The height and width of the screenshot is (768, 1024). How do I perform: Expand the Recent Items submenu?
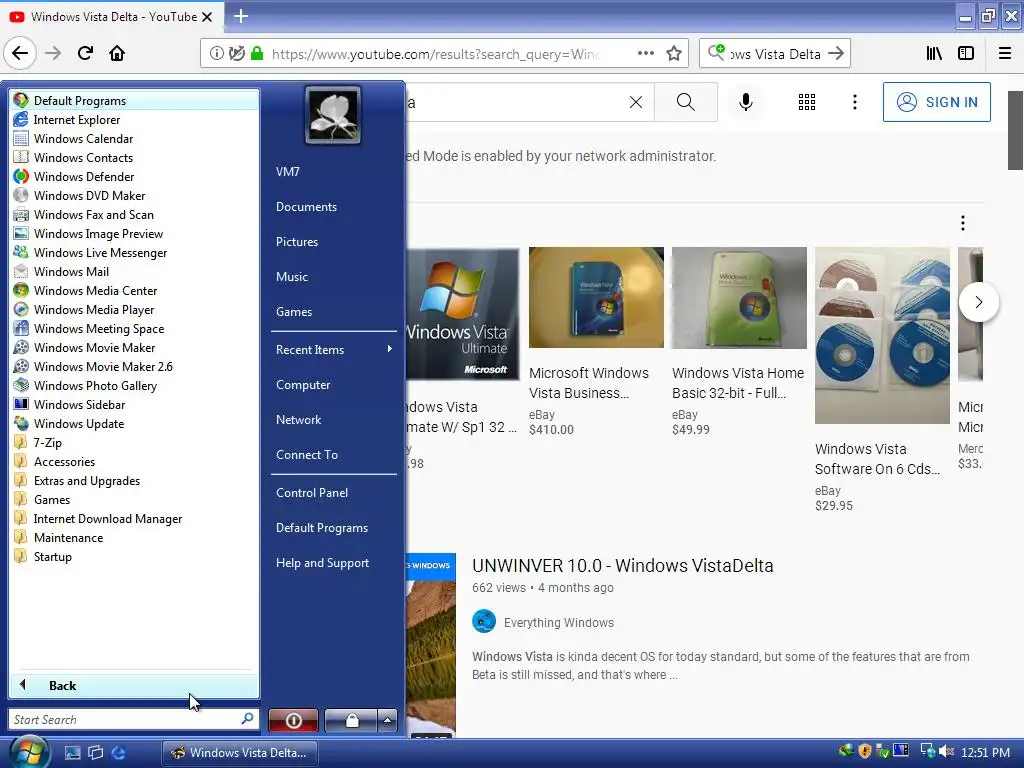pyautogui.click(x=334, y=349)
